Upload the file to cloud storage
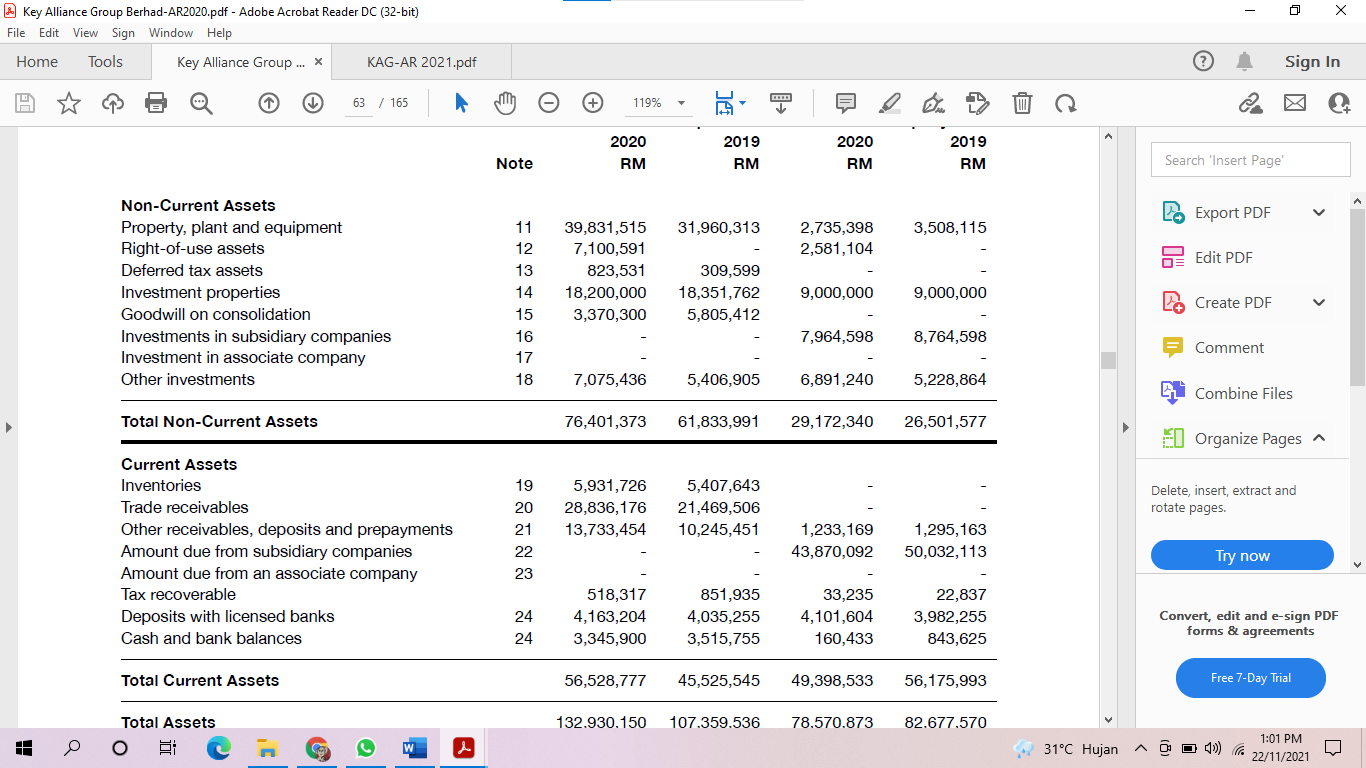Viewport: 1366px width, 768px height. point(113,103)
